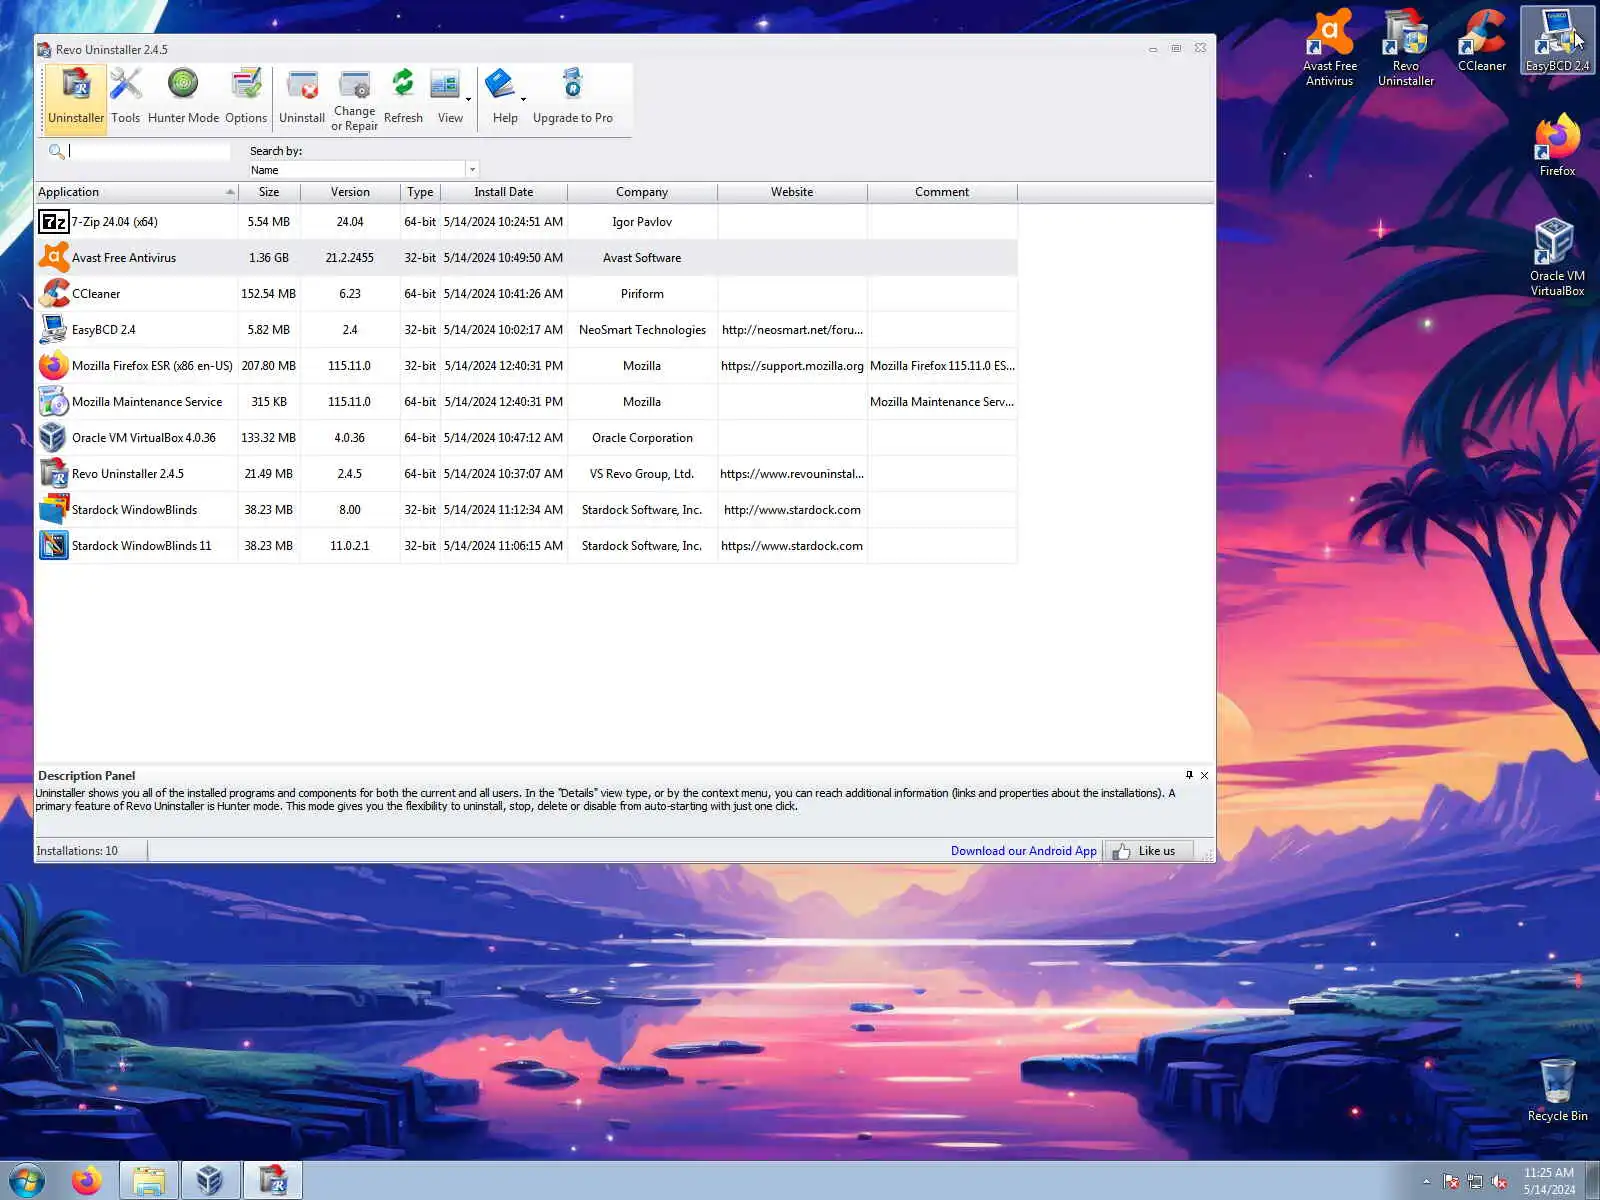Select the Mozilla Firefox ESR row icon
Viewport: 1600px width, 1200px height.
(x=54, y=366)
